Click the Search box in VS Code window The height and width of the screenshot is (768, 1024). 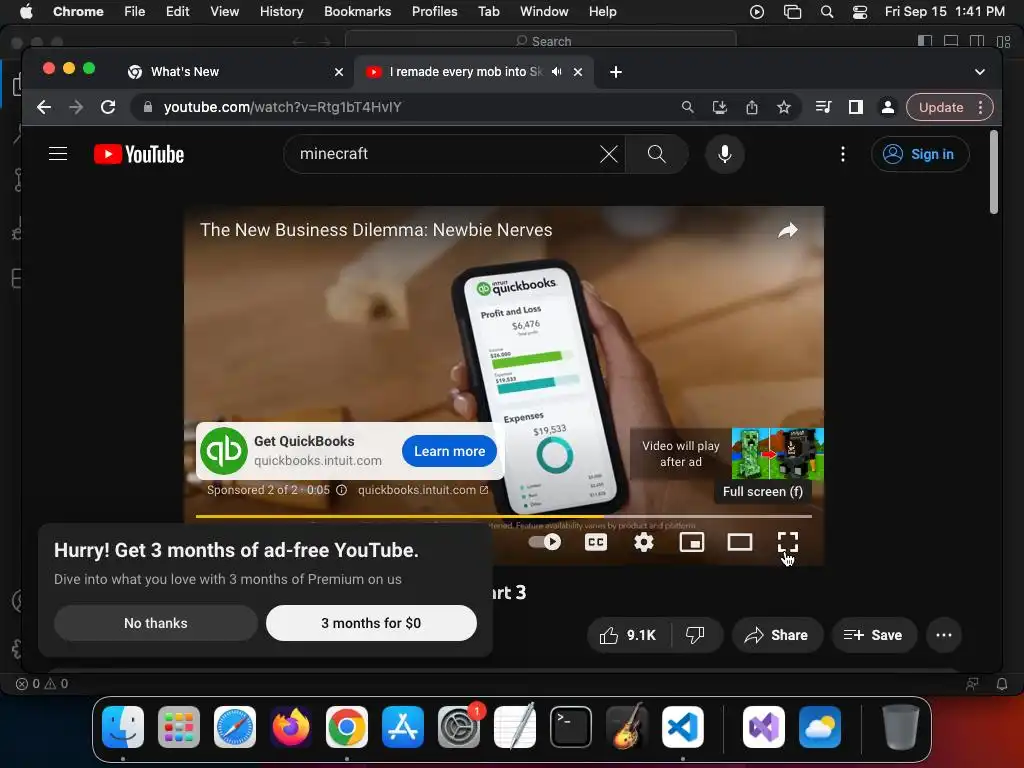[541, 40]
